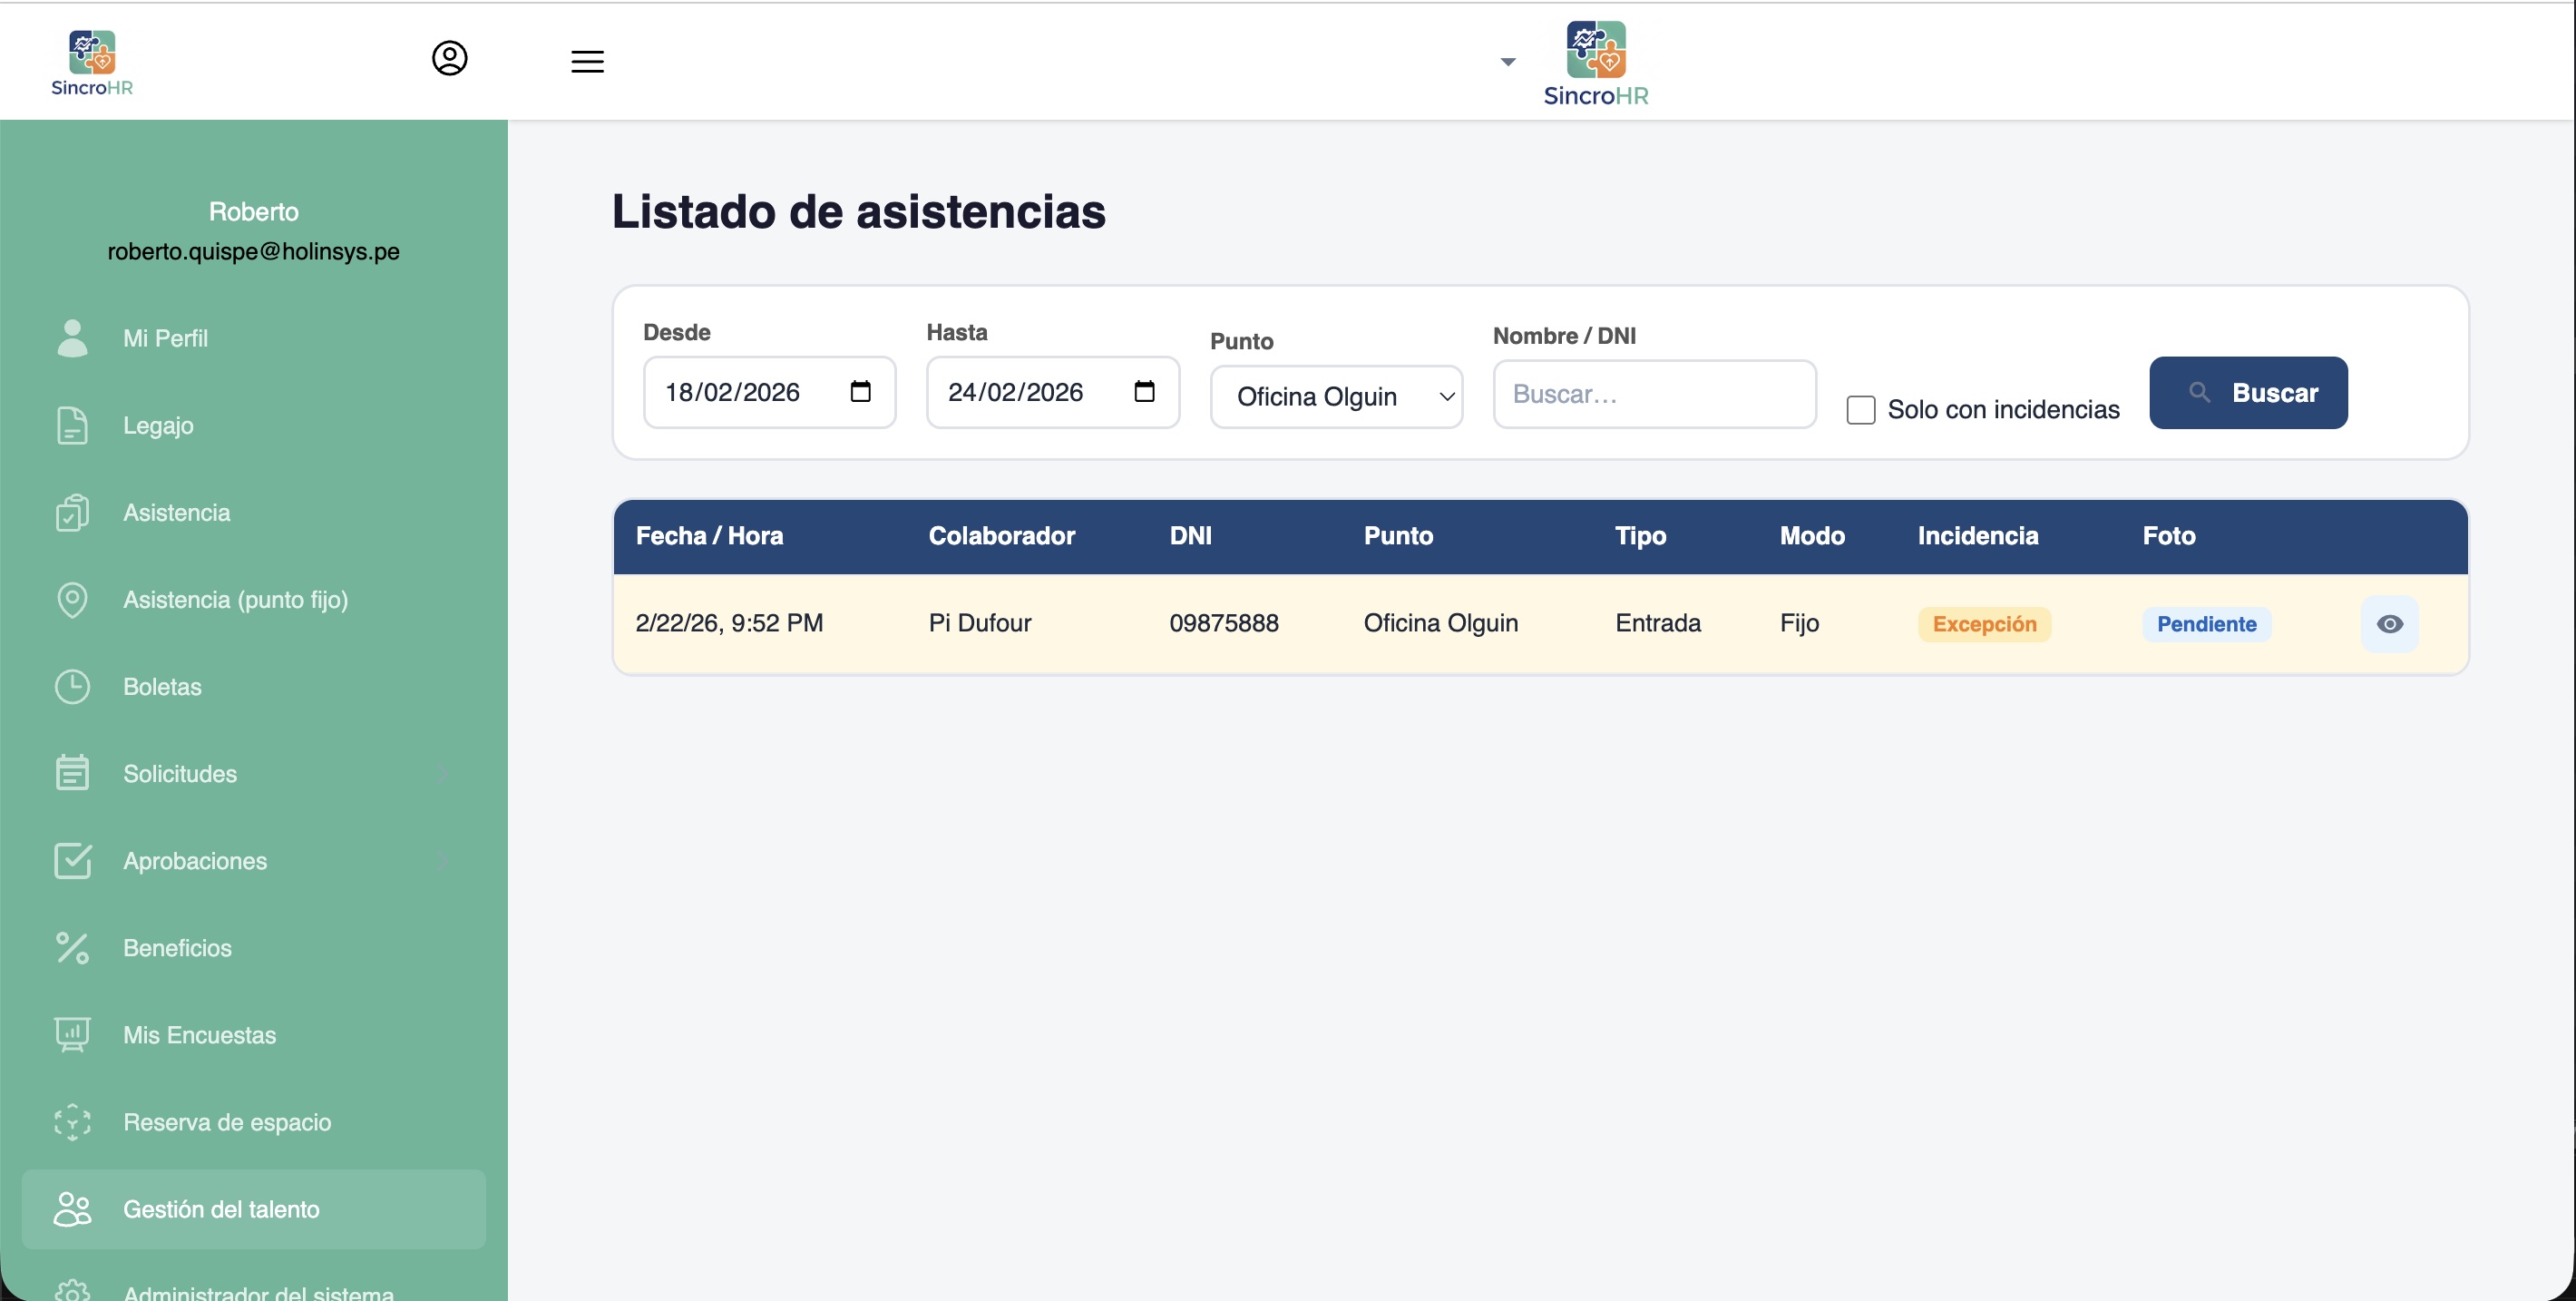Click the Boletas clock icon
Screen dimensions: 2576x1301
click(x=72, y=686)
